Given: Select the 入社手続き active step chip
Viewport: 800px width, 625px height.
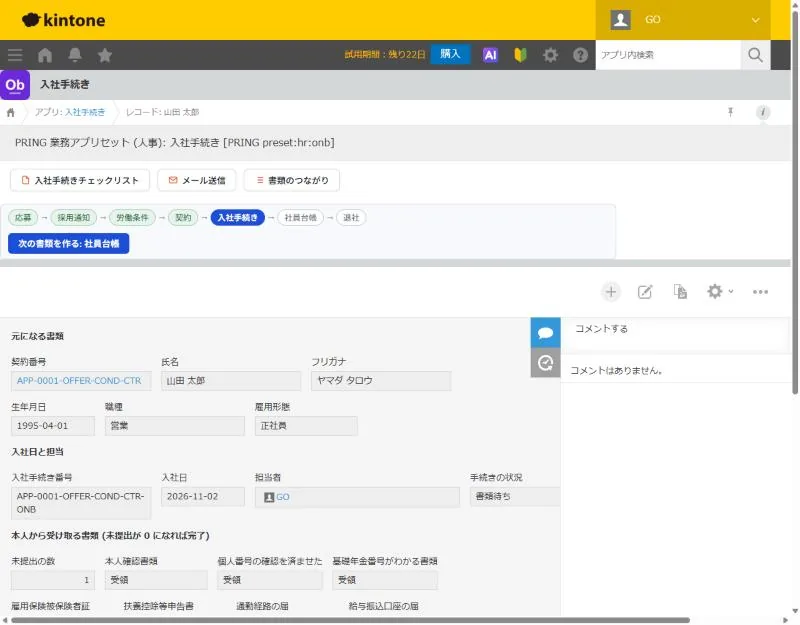Looking at the screenshot, I should pyautogui.click(x=238, y=218).
